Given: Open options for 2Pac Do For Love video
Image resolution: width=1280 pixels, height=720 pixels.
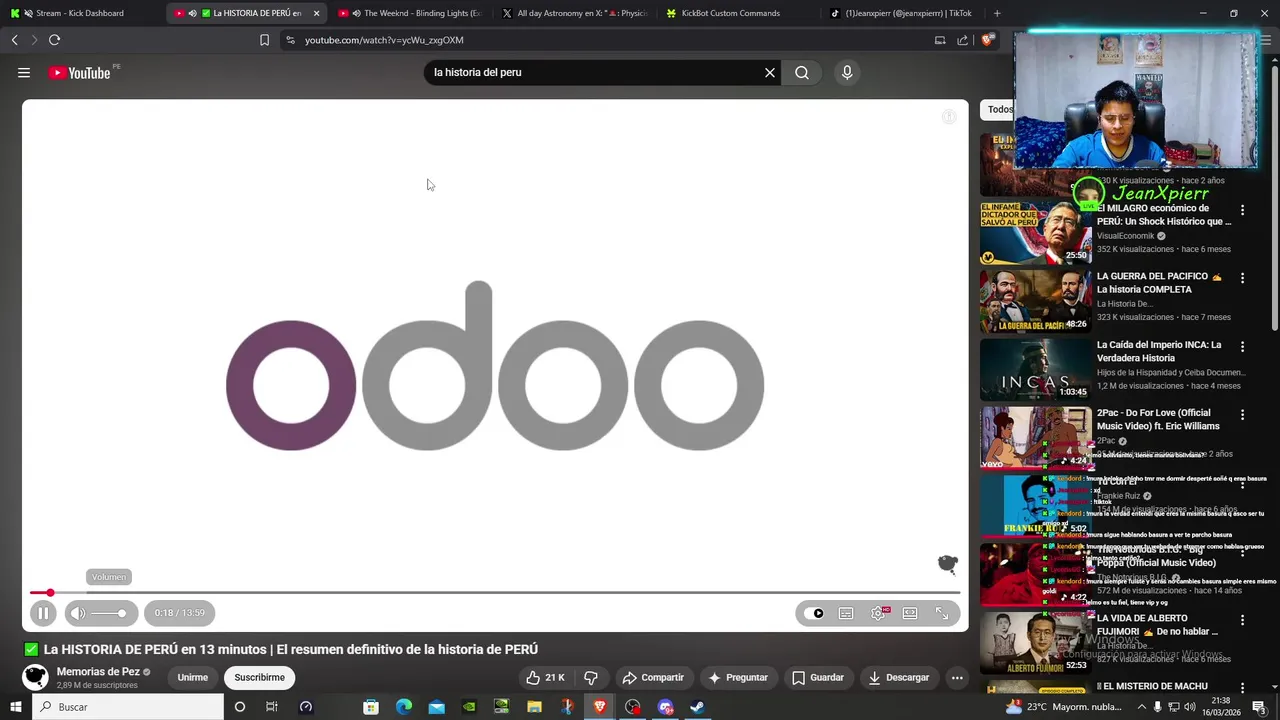Looking at the screenshot, I should pyautogui.click(x=1243, y=414).
